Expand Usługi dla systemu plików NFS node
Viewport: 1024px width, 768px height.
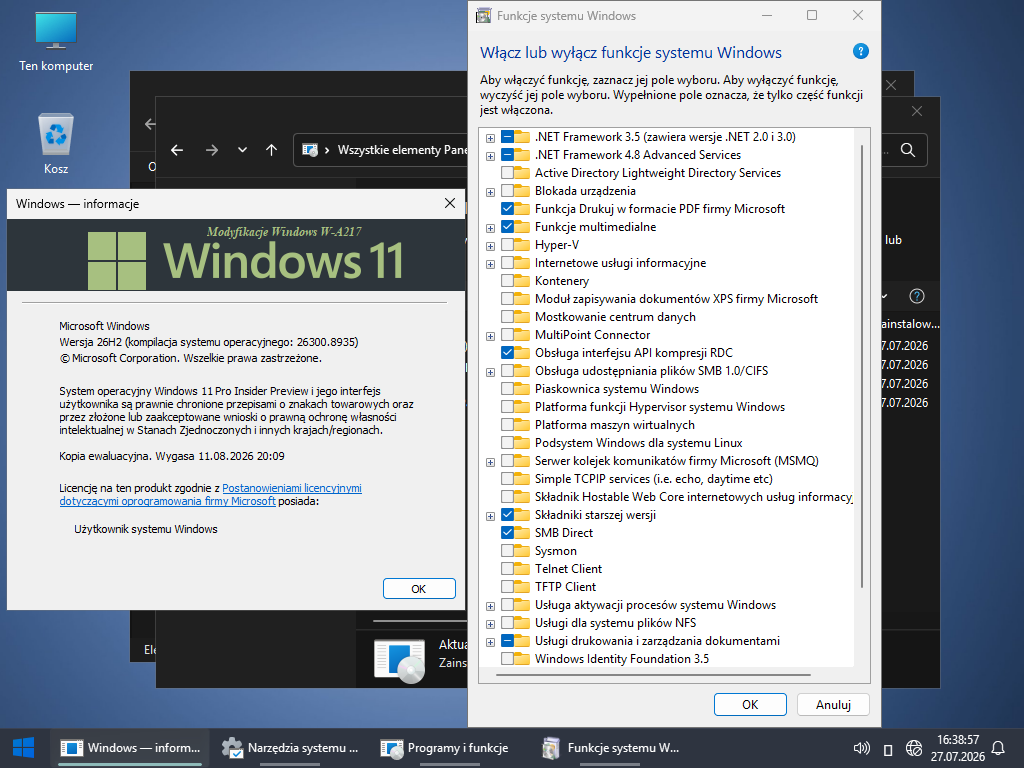(x=490, y=624)
